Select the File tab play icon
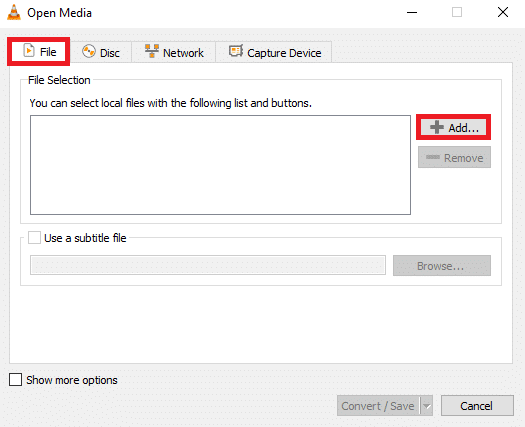The height and width of the screenshot is (427, 525). point(29,51)
